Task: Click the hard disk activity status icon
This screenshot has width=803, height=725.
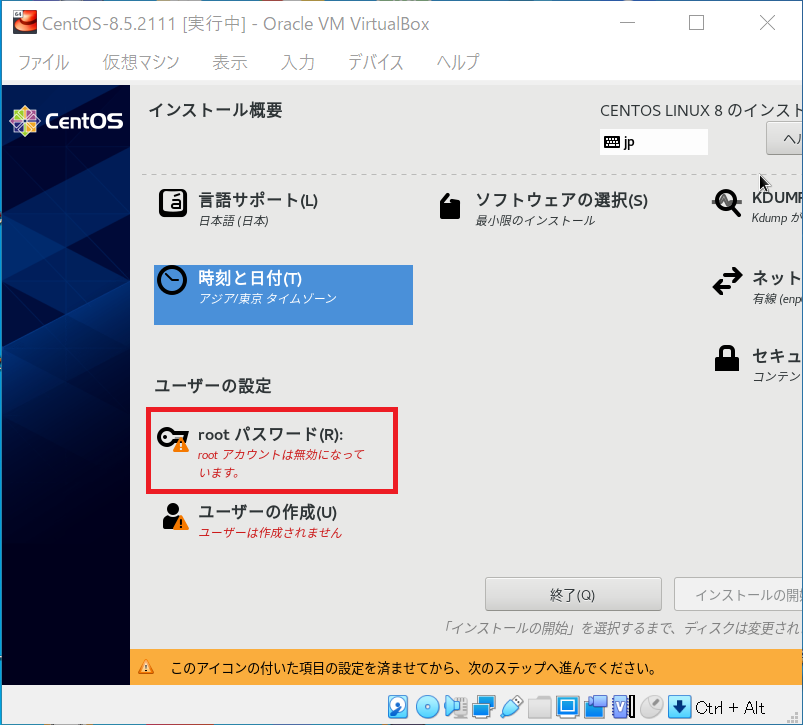Action: click(x=397, y=707)
